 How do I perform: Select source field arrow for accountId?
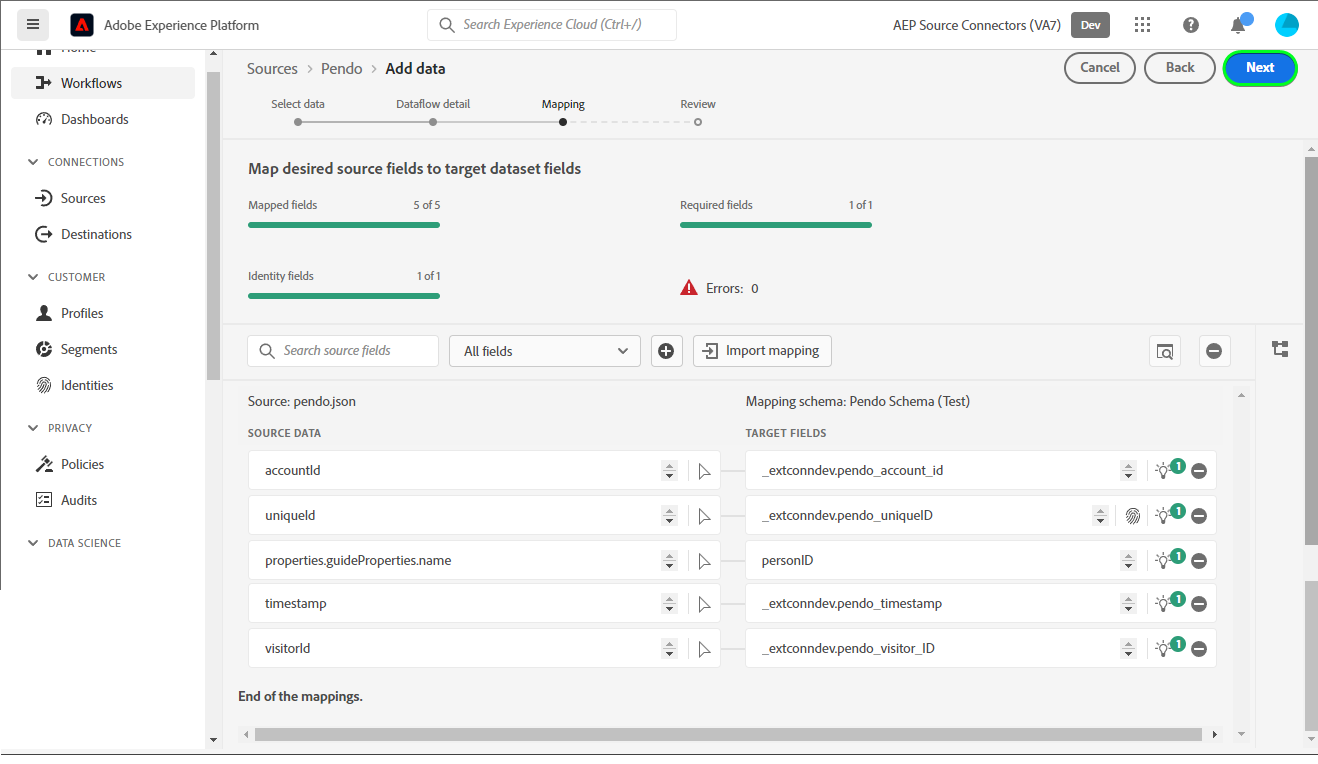(x=704, y=471)
